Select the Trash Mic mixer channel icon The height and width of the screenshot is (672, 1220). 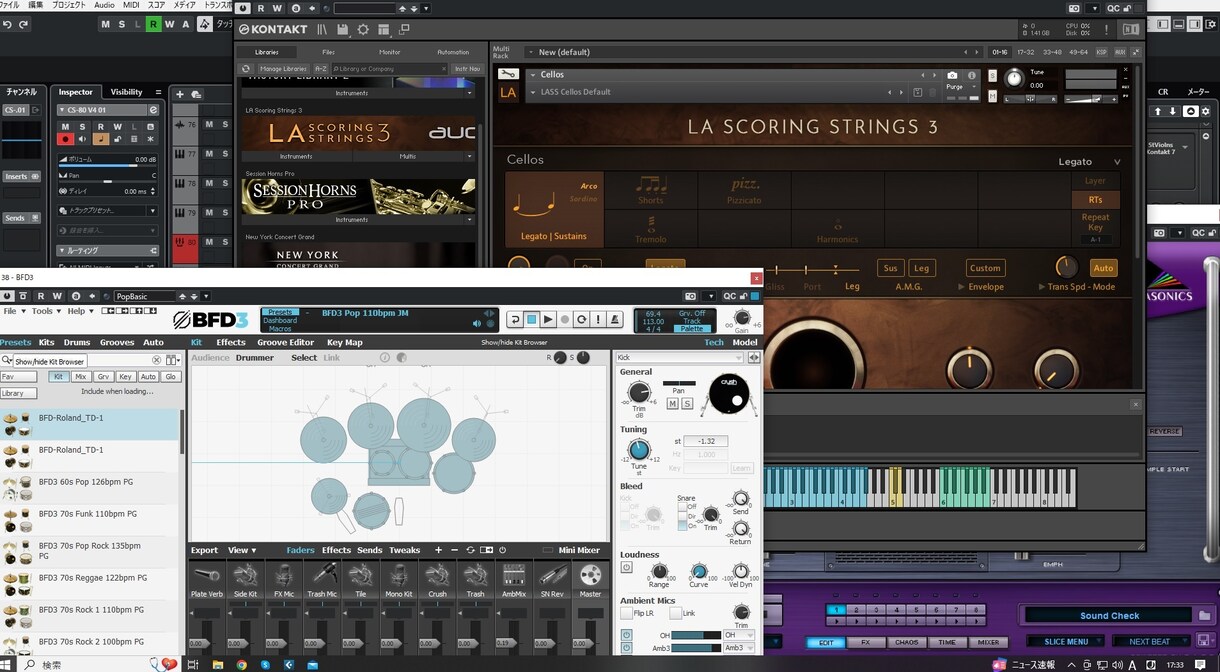click(x=323, y=575)
